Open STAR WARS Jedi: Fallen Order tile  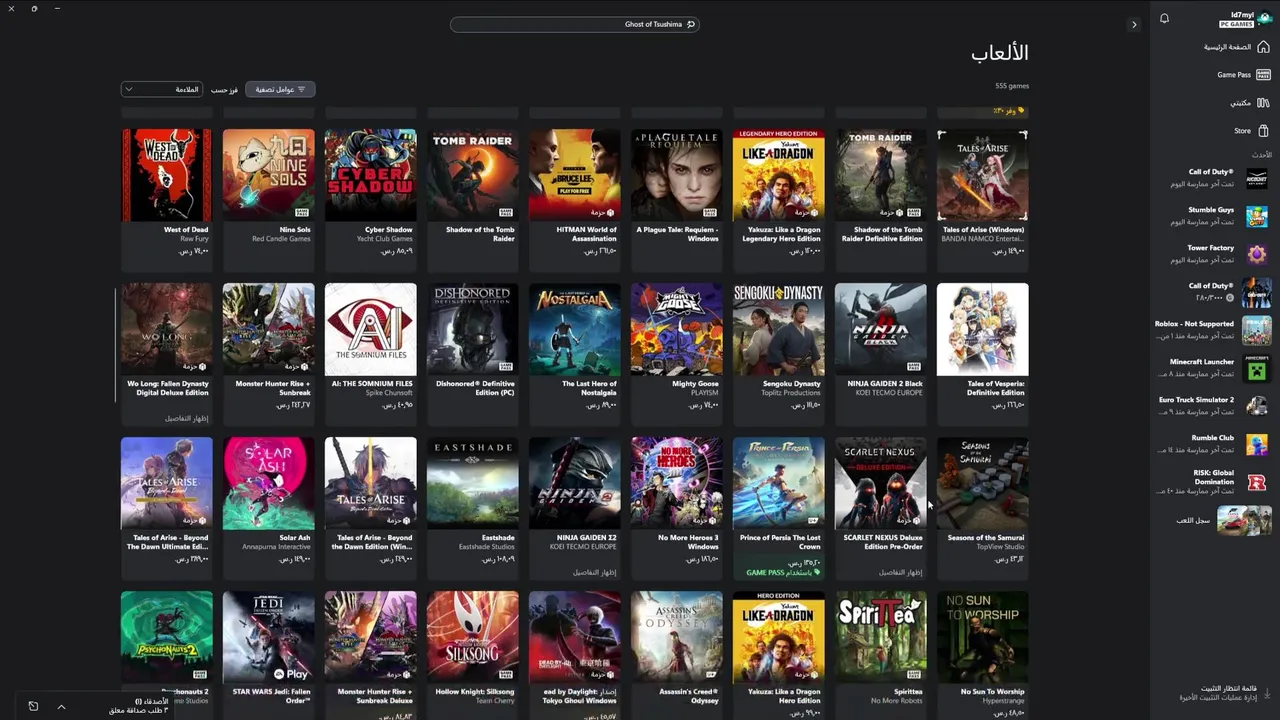[x=269, y=655]
